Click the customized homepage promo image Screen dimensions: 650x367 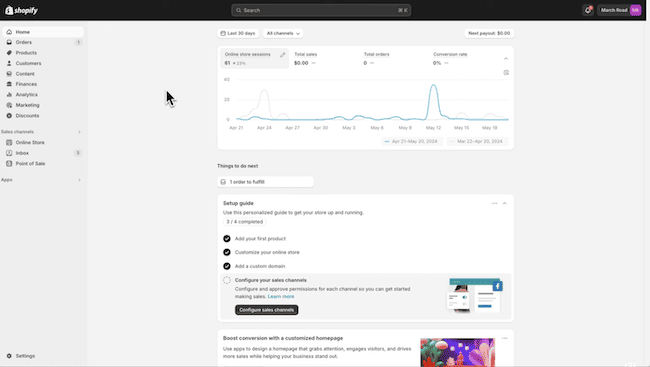tap(457, 352)
